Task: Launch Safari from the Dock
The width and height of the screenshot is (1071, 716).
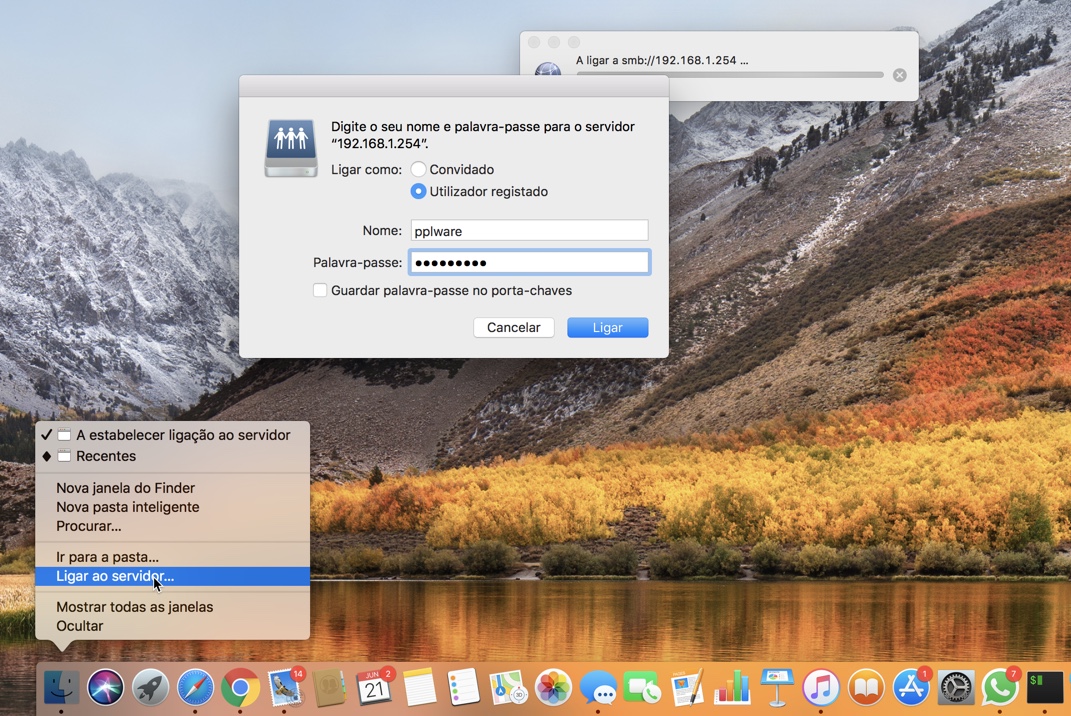Action: [x=195, y=687]
